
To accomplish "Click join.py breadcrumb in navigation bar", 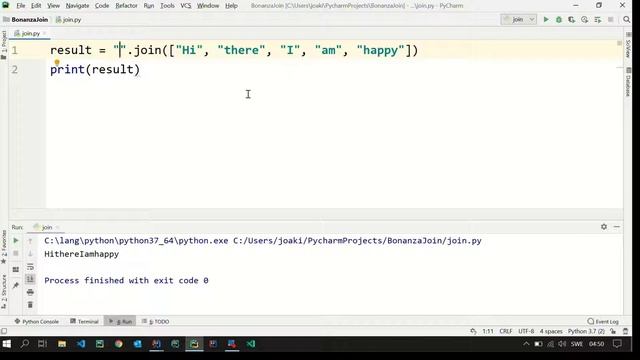I will (x=72, y=20).
